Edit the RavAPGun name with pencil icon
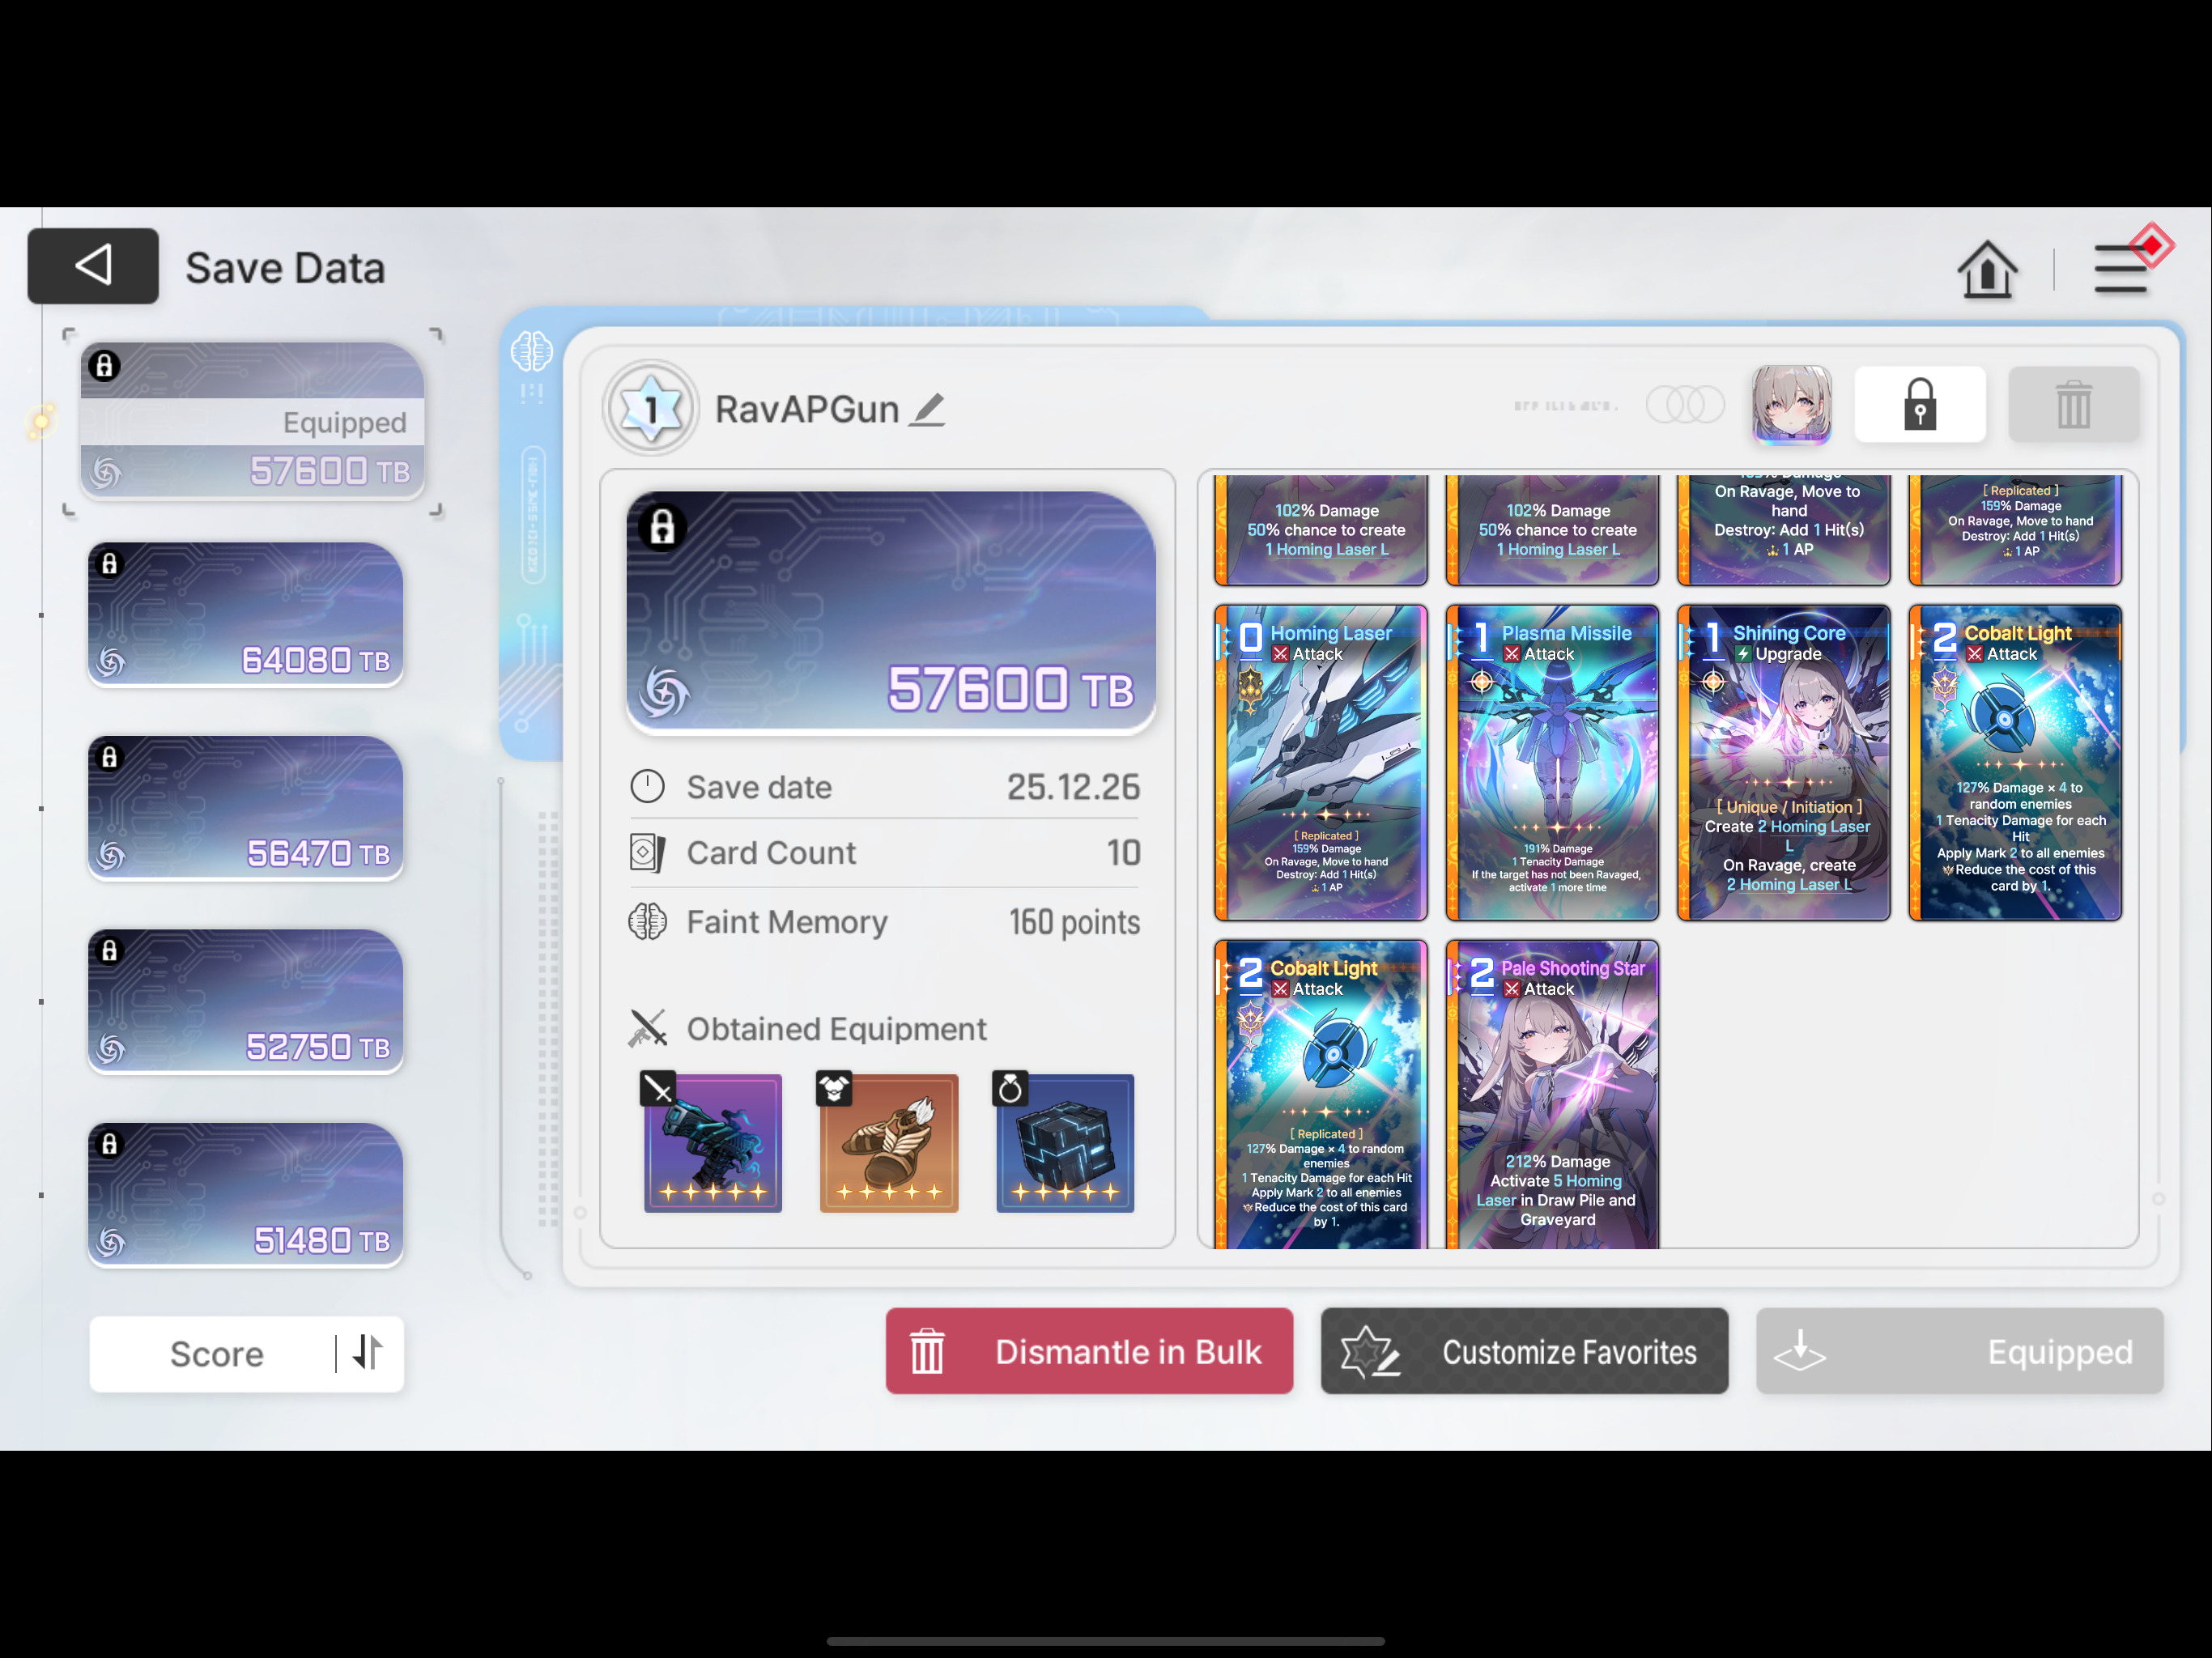2212x1658 pixels. (927, 409)
